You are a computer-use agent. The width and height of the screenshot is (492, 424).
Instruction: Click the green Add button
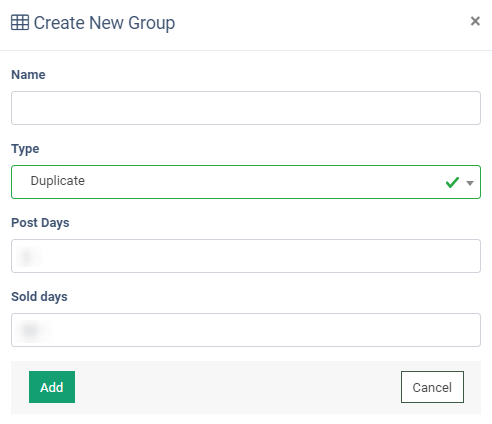tap(52, 387)
